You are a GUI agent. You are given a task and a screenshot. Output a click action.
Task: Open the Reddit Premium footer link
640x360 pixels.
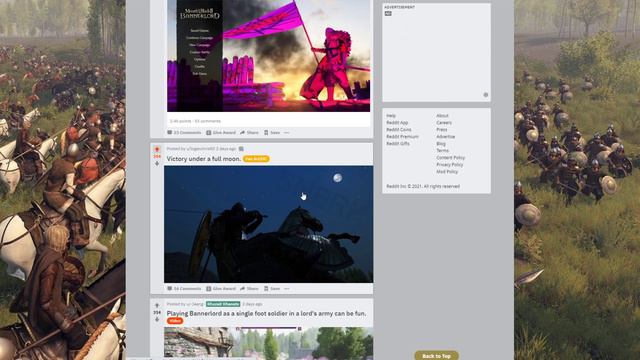pos(402,136)
